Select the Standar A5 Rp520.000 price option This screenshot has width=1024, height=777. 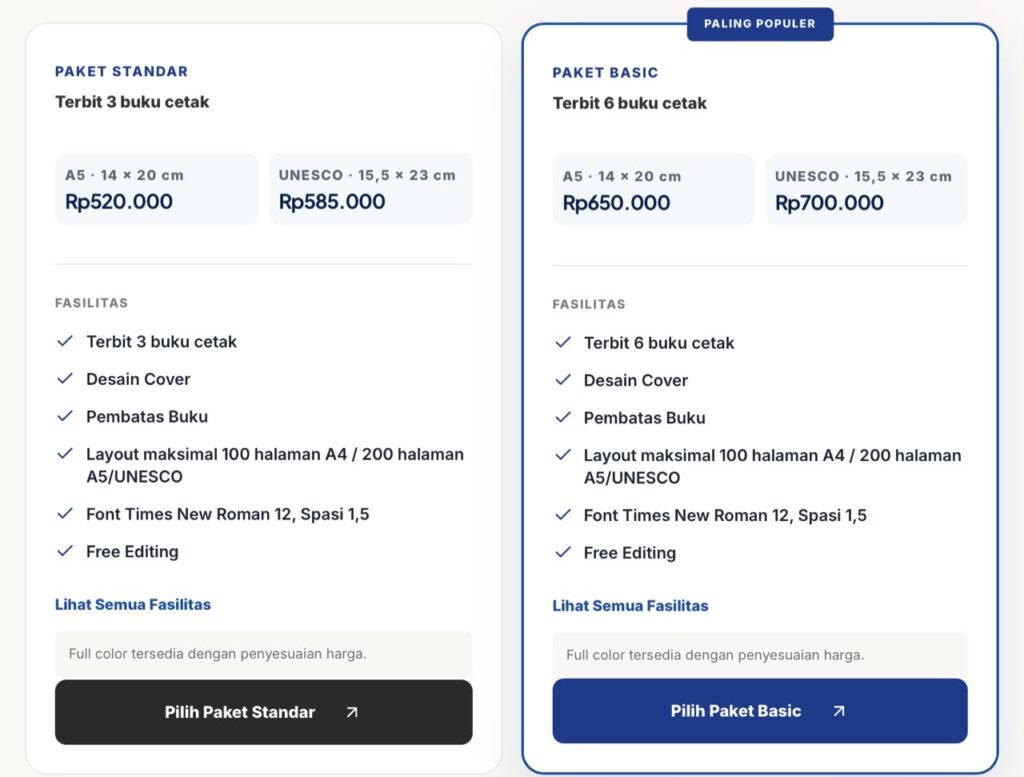(x=157, y=189)
